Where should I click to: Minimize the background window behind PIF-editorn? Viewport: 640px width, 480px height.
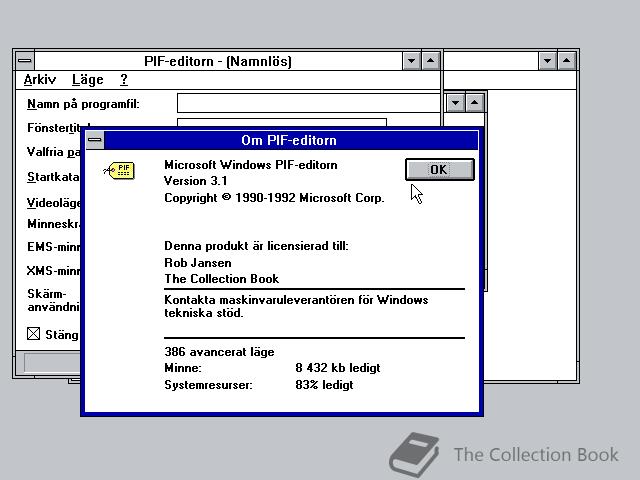coord(547,61)
